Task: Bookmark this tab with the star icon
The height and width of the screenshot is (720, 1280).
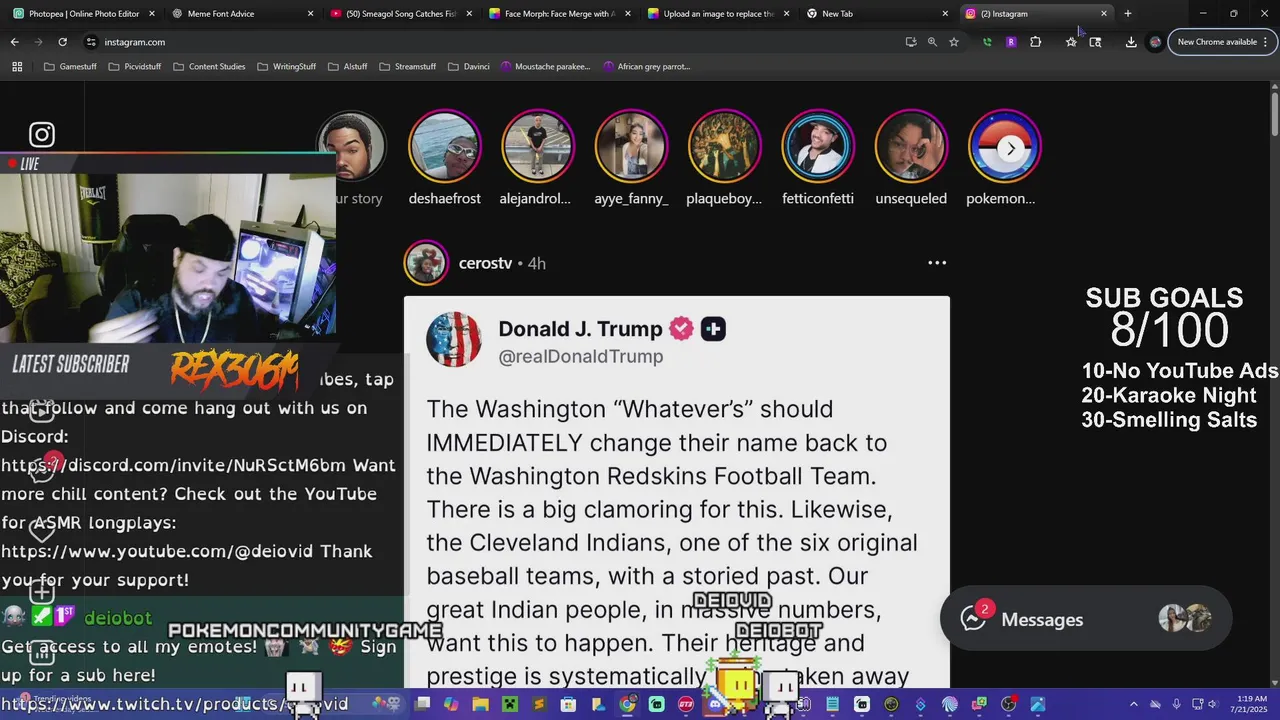Action: (x=954, y=42)
